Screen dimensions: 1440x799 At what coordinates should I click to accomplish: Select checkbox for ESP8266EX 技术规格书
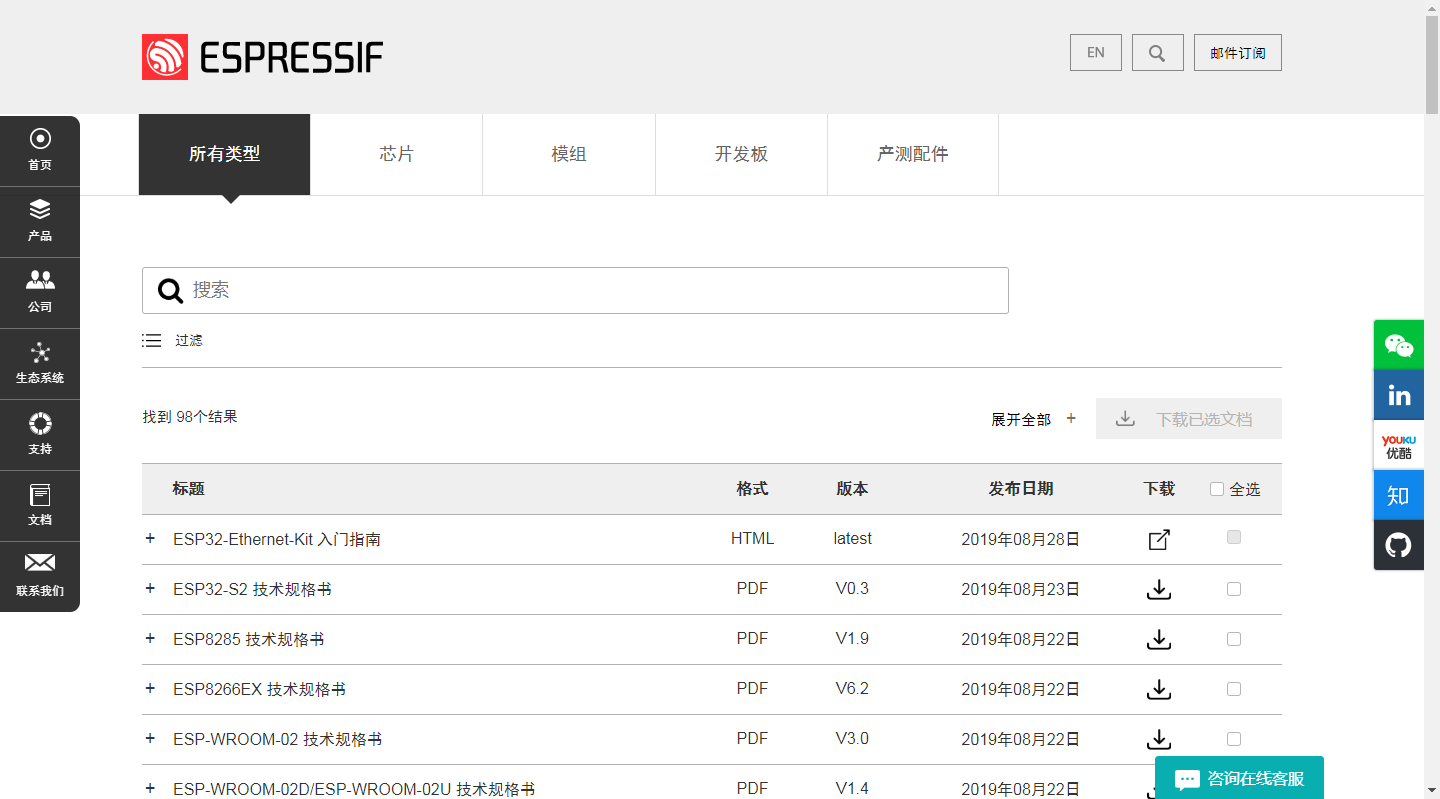[x=1234, y=689]
